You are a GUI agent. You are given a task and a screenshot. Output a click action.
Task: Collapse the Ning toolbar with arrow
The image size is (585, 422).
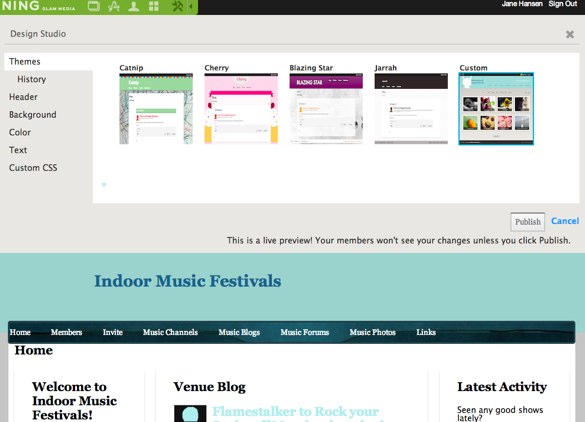tap(191, 6)
